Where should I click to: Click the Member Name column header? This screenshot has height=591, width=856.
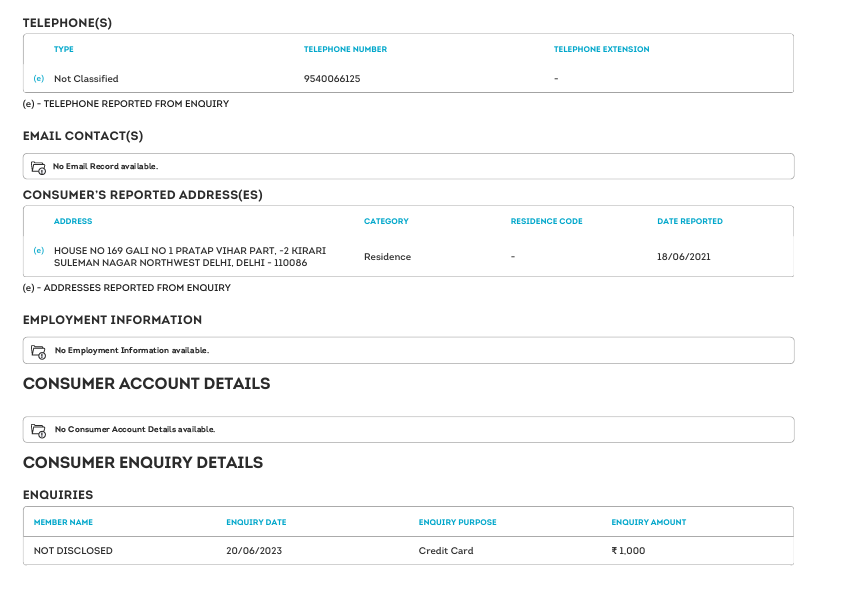[63, 522]
